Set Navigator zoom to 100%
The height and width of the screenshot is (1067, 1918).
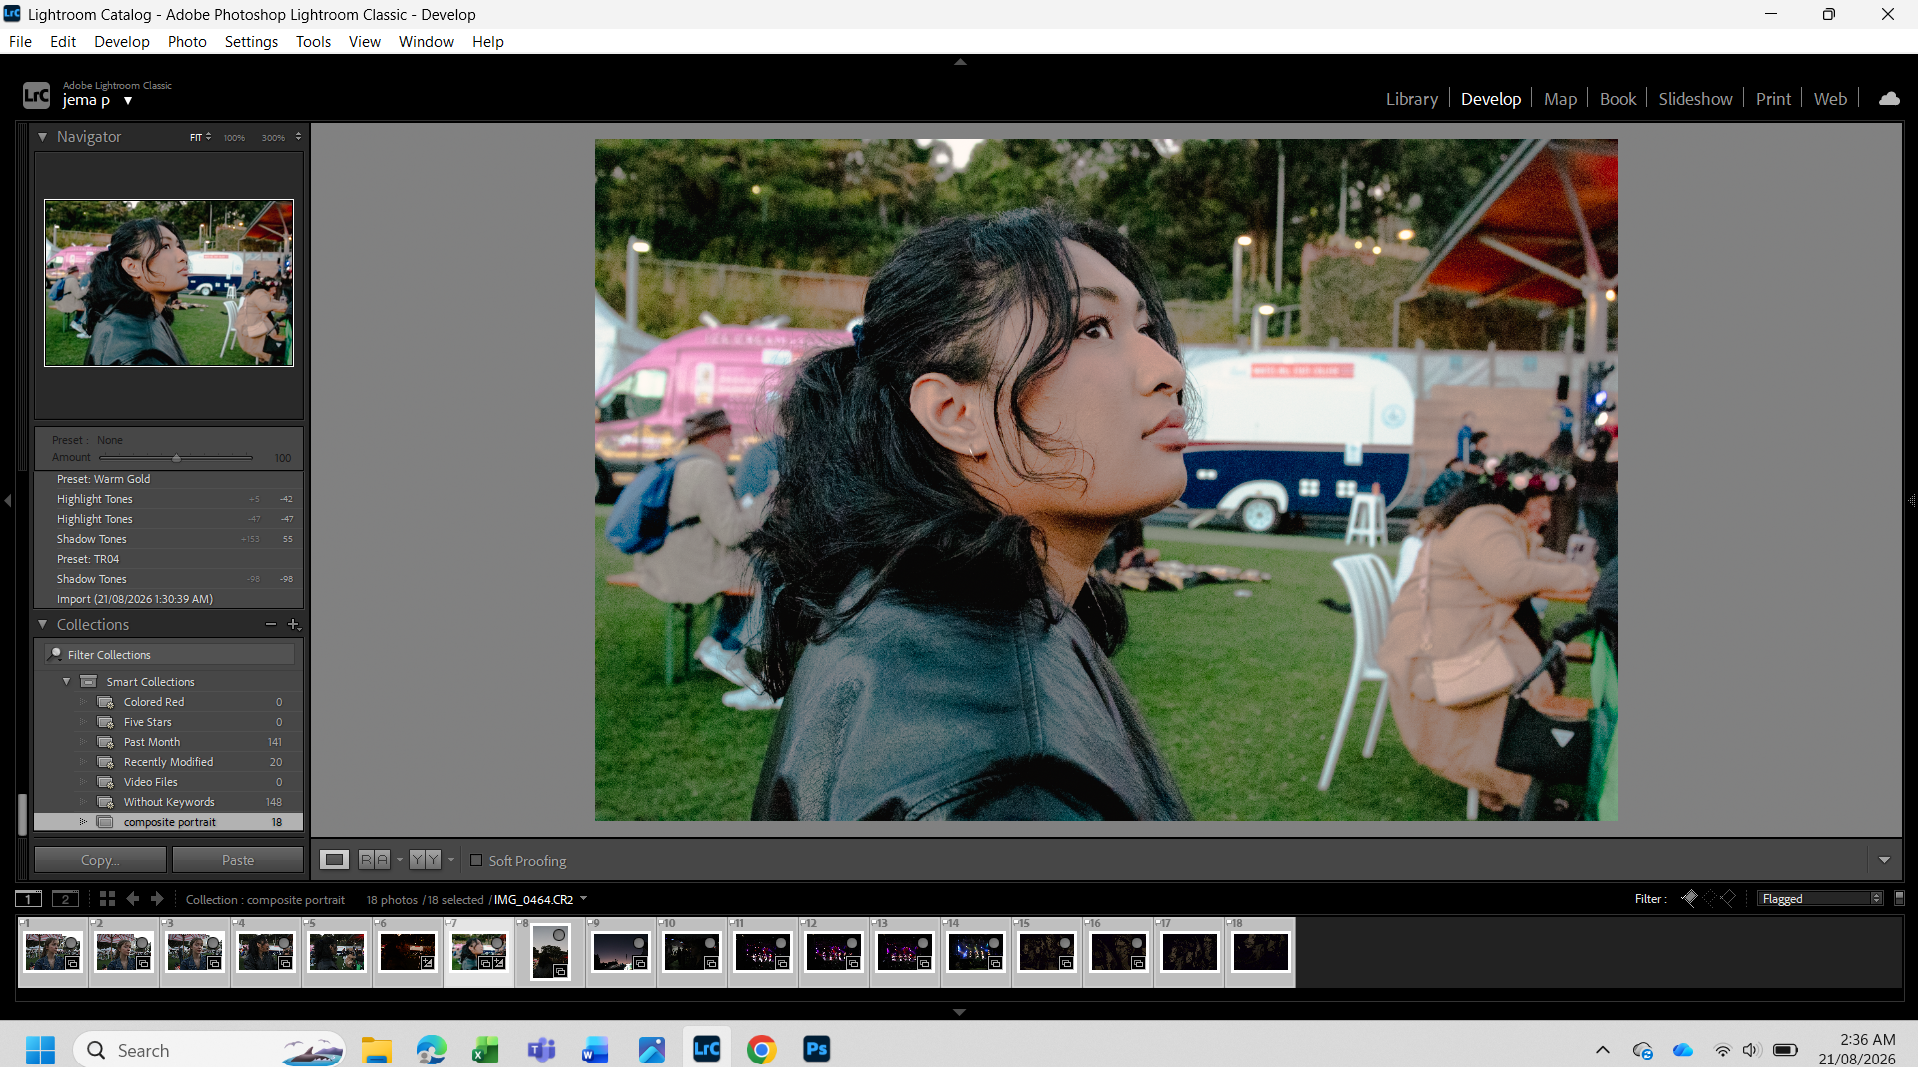point(234,137)
